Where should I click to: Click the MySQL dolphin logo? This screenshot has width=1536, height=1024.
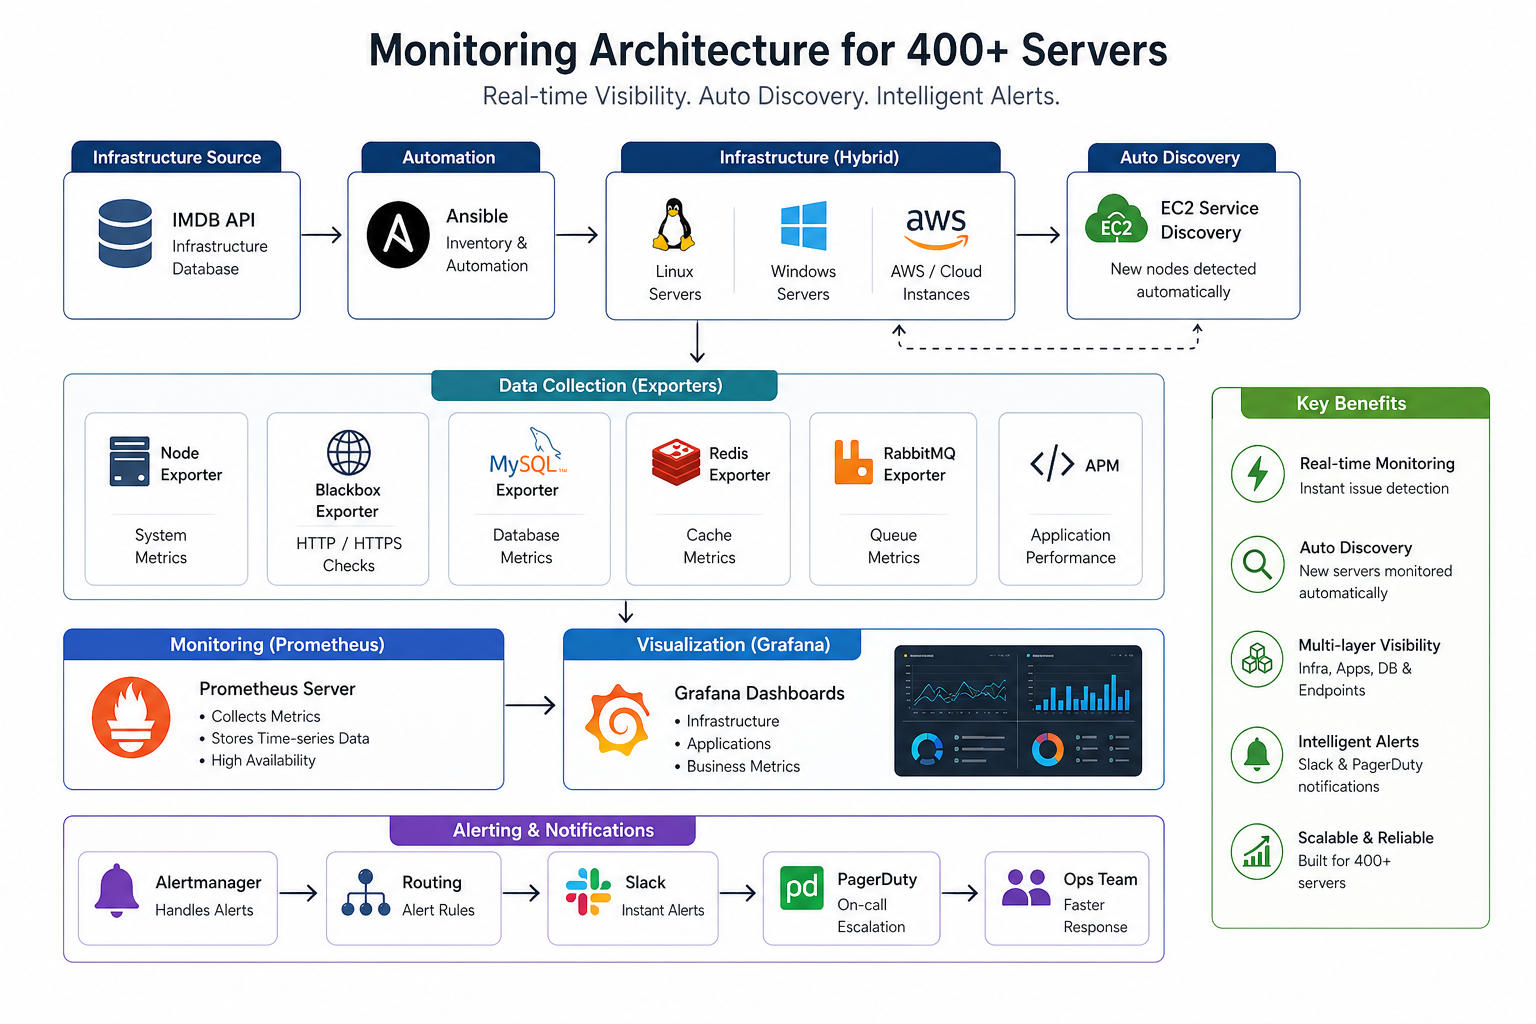click(527, 452)
